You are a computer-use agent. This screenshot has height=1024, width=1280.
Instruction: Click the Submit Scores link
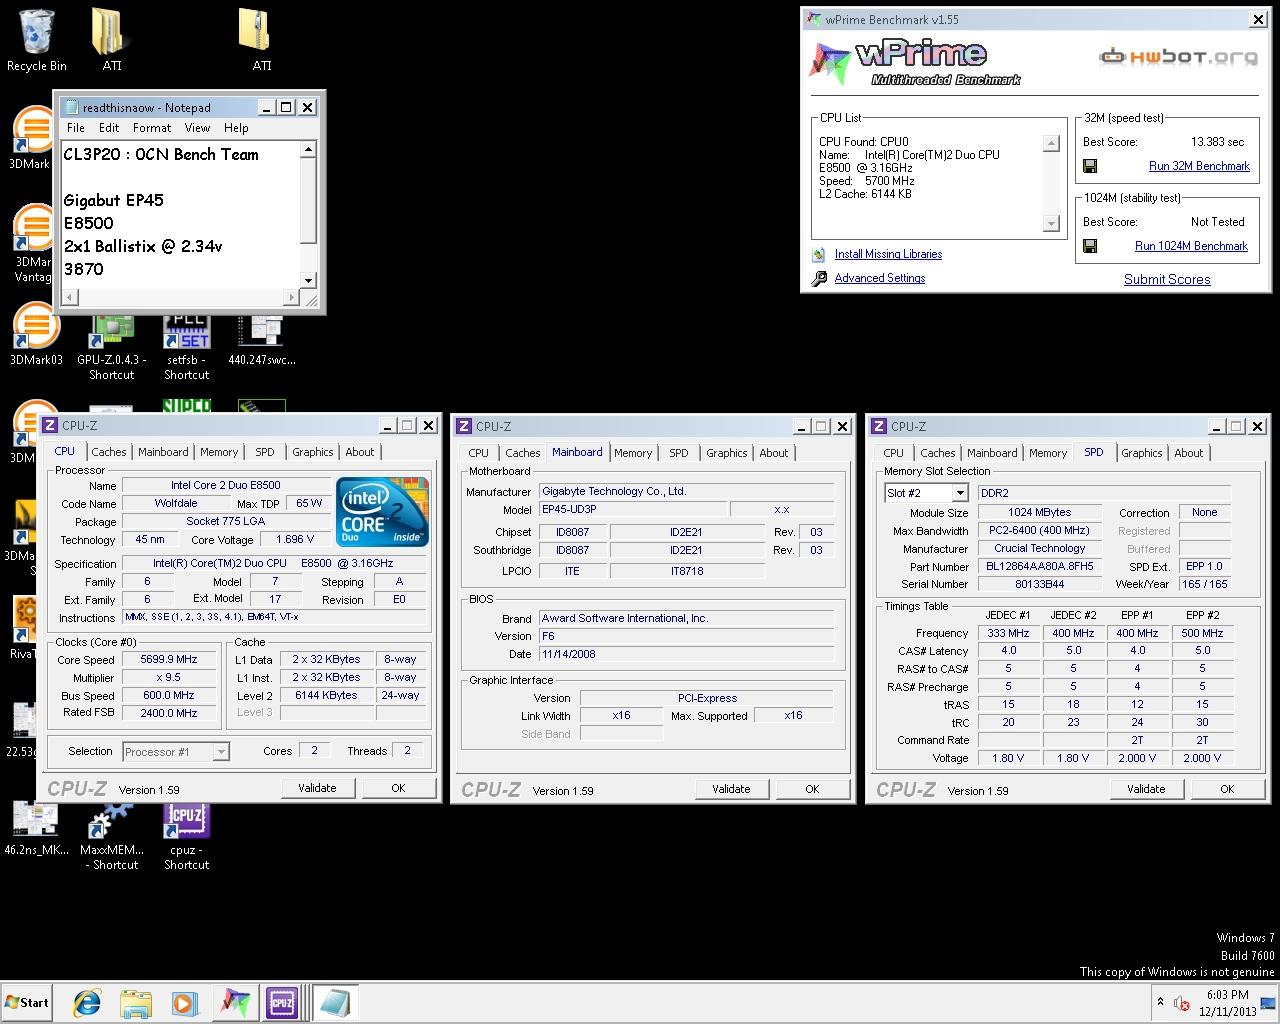(x=1167, y=279)
